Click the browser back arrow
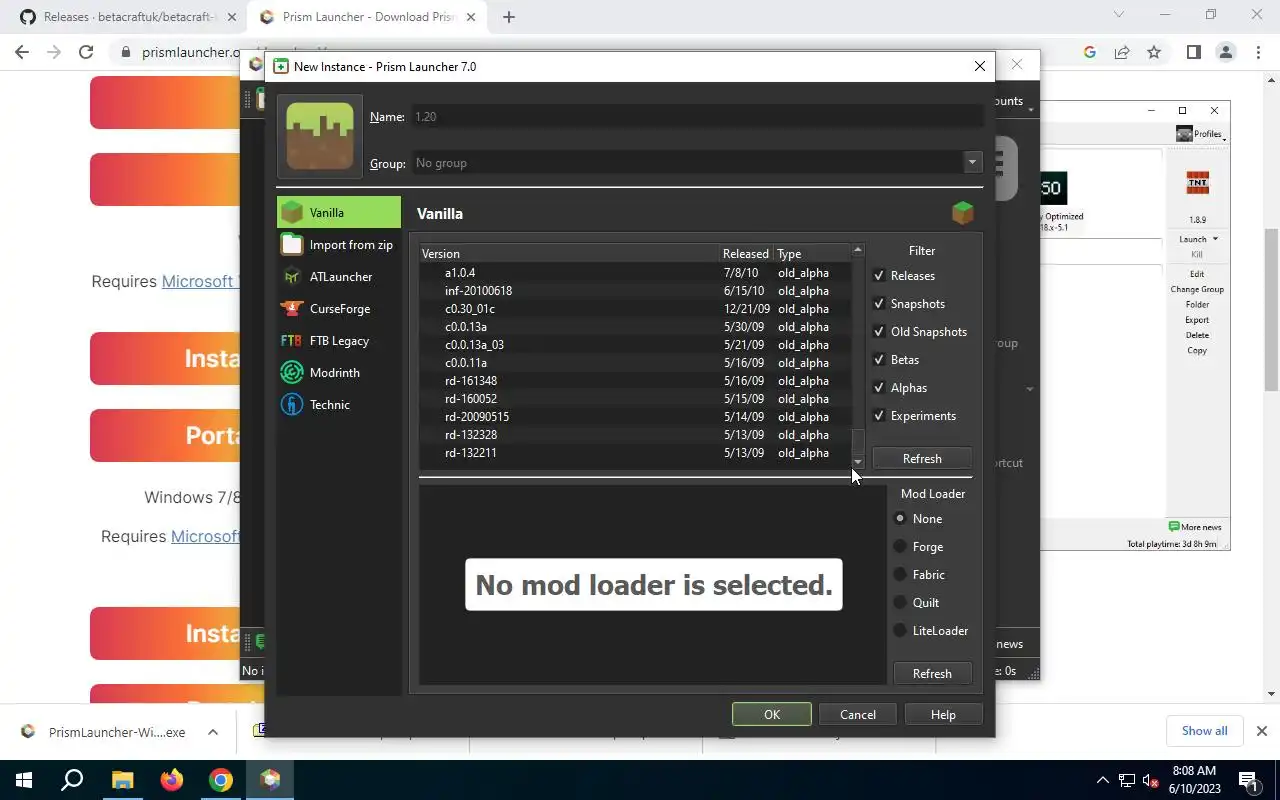This screenshot has width=1280, height=800. pos(22,52)
